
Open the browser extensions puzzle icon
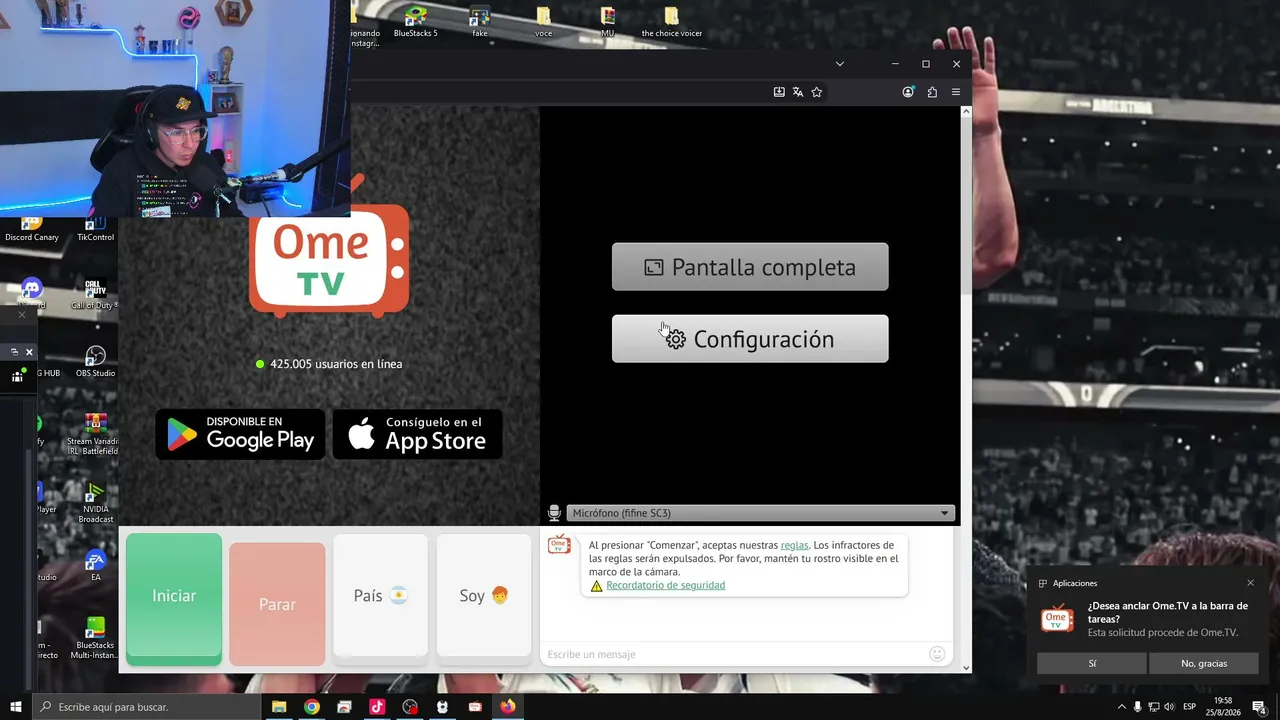click(x=932, y=92)
